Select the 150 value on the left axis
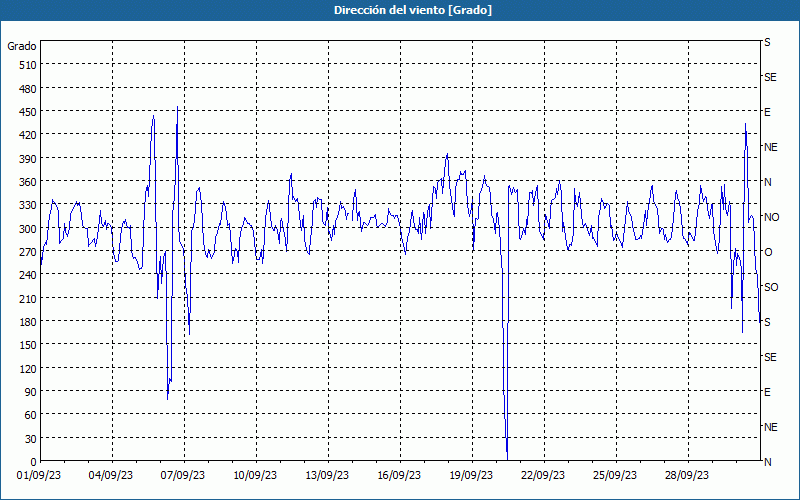Image resolution: width=800 pixels, height=500 pixels. pyautogui.click(x=28, y=345)
